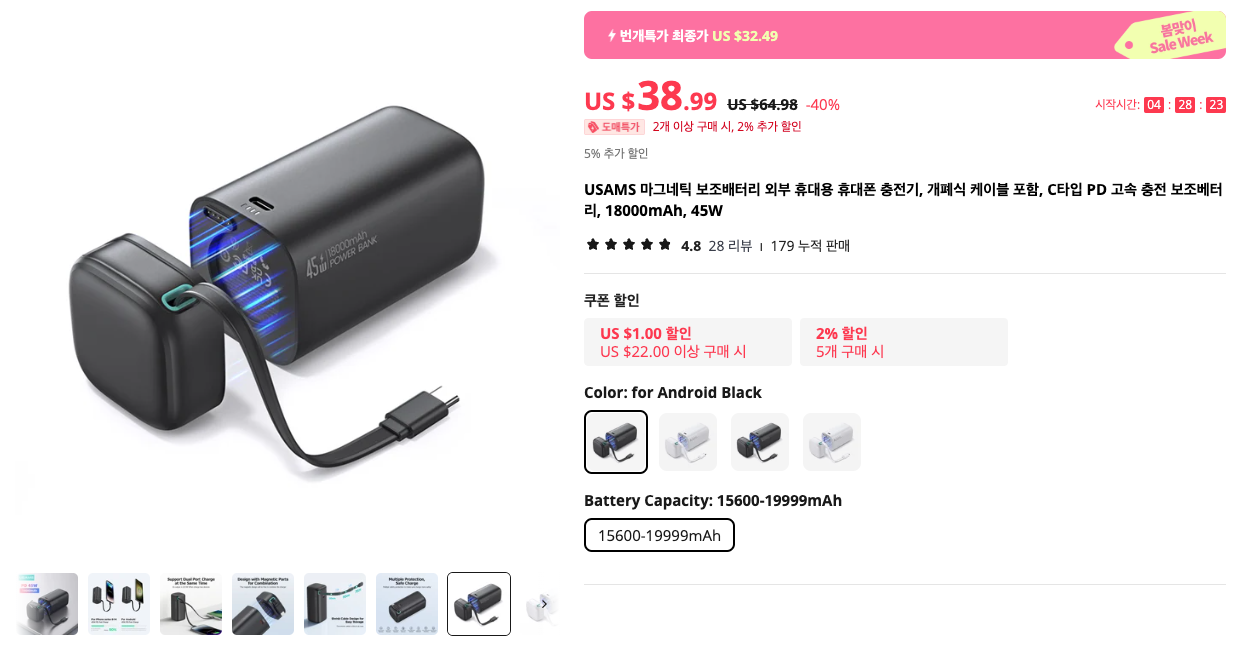The height and width of the screenshot is (654, 1241).
Task: Select the second white power bank color option
Action: point(688,442)
